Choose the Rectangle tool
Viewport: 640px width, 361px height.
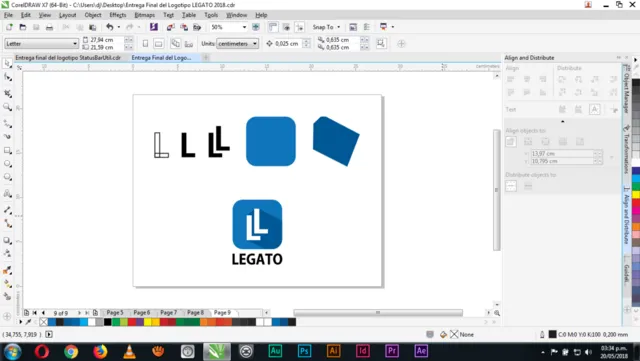point(7,151)
